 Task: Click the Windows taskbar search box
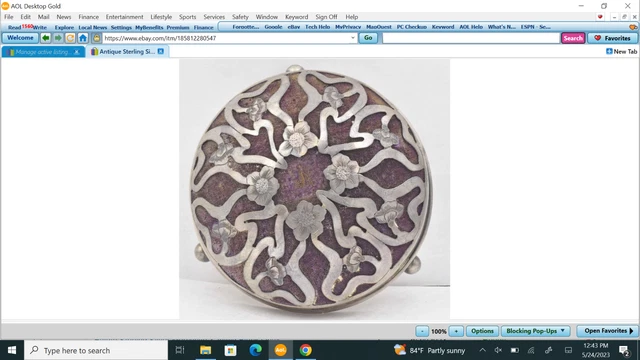point(96,350)
